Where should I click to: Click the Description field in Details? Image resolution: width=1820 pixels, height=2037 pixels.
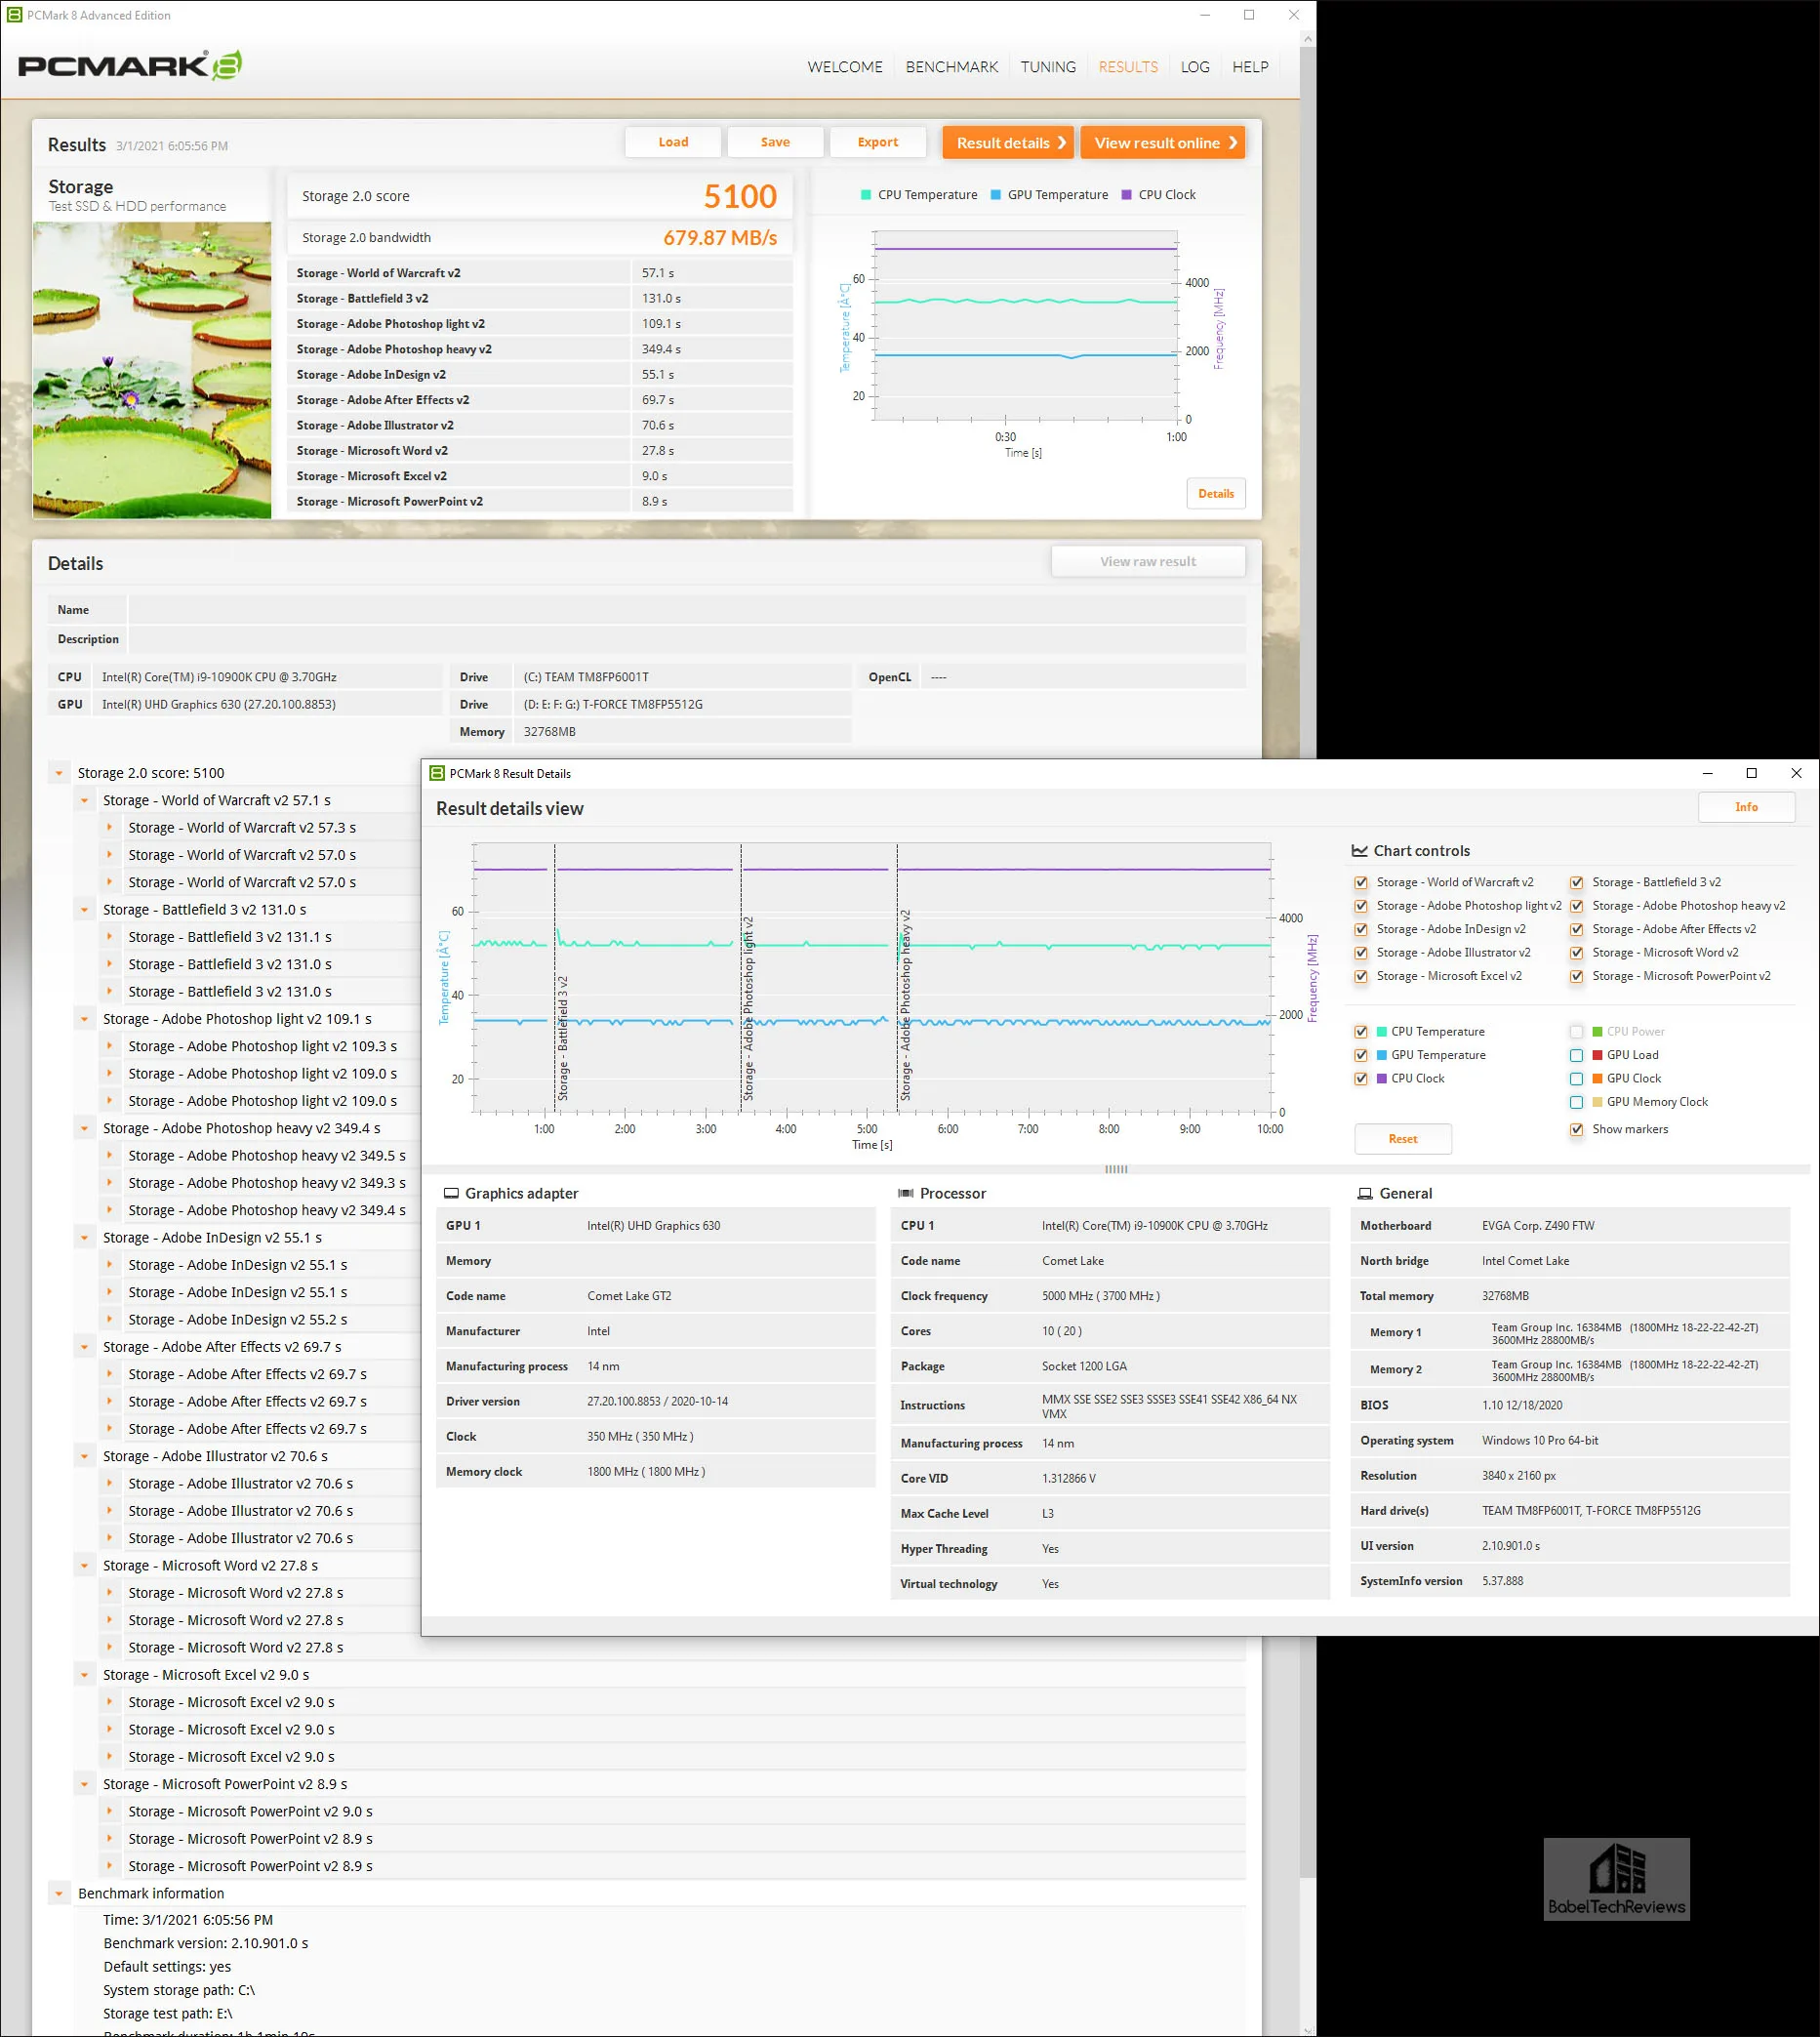coord(687,639)
